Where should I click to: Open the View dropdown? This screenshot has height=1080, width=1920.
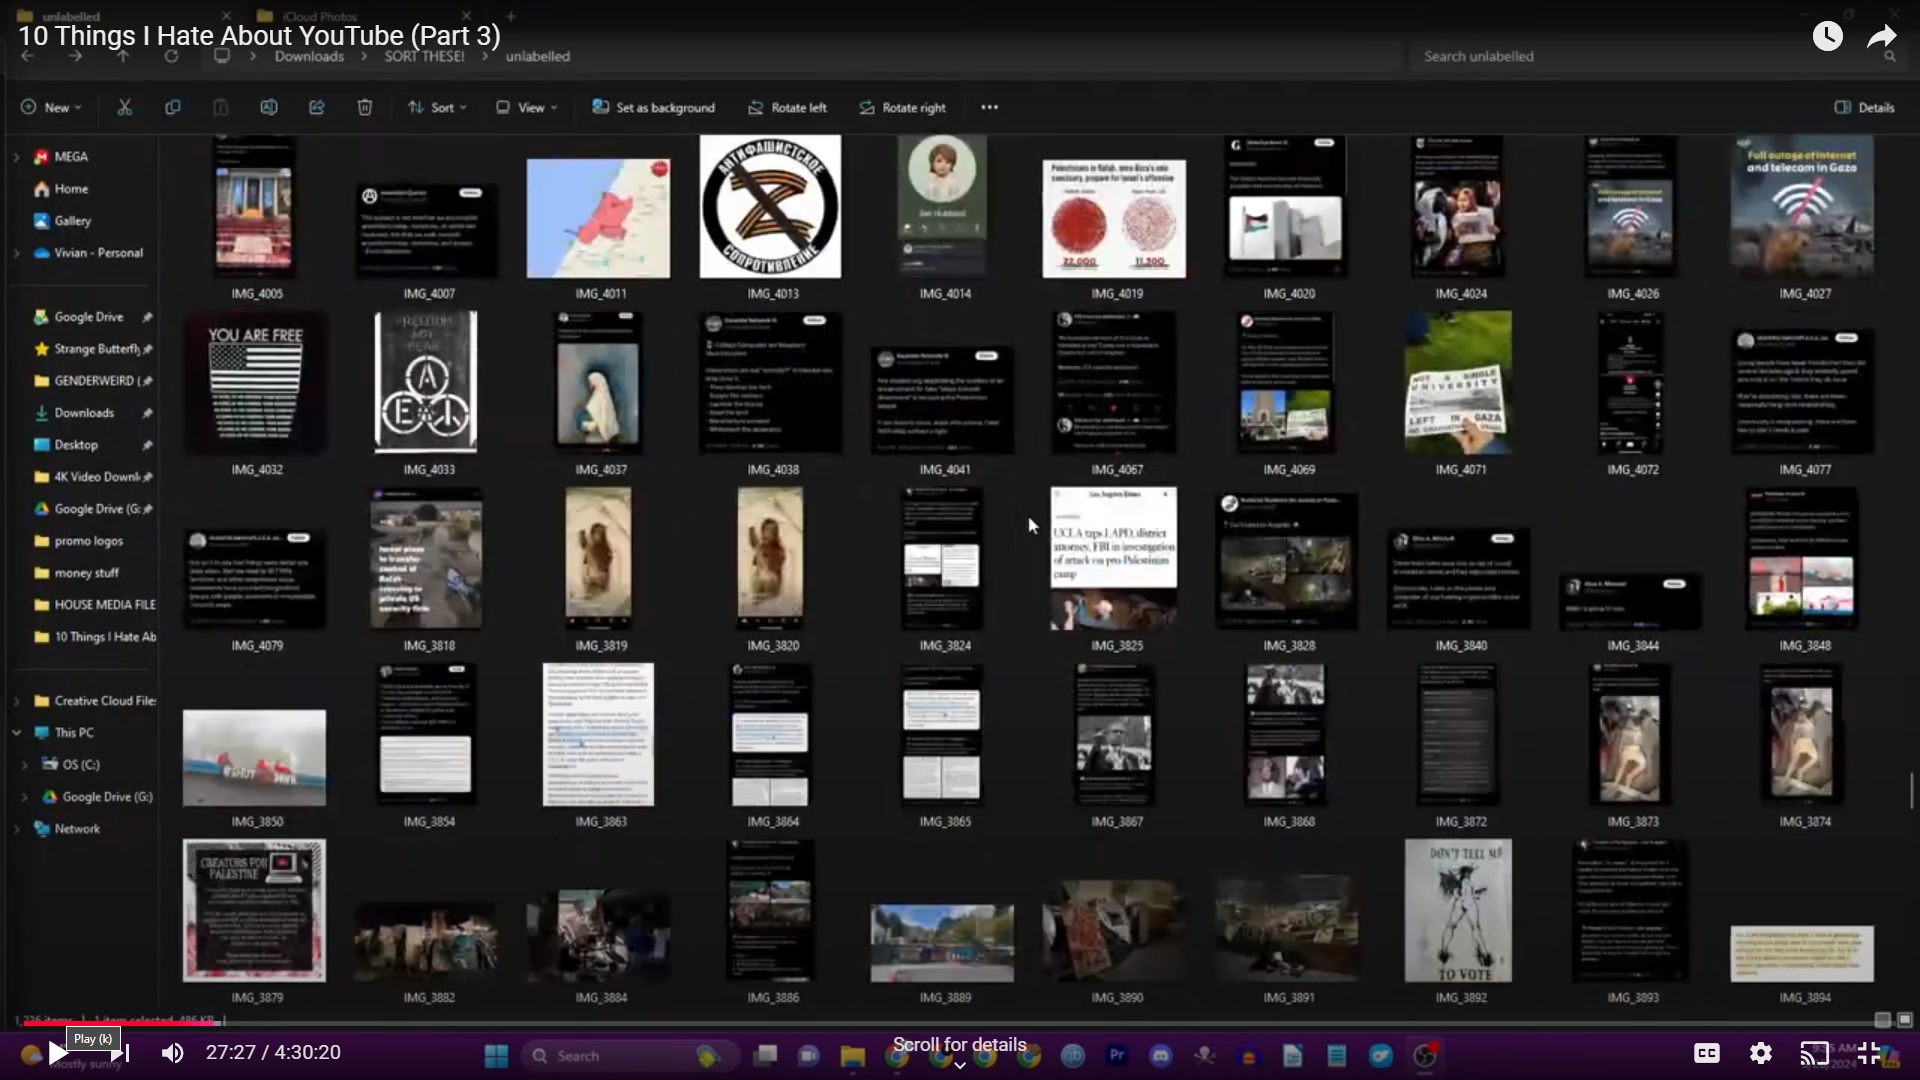coord(527,107)
